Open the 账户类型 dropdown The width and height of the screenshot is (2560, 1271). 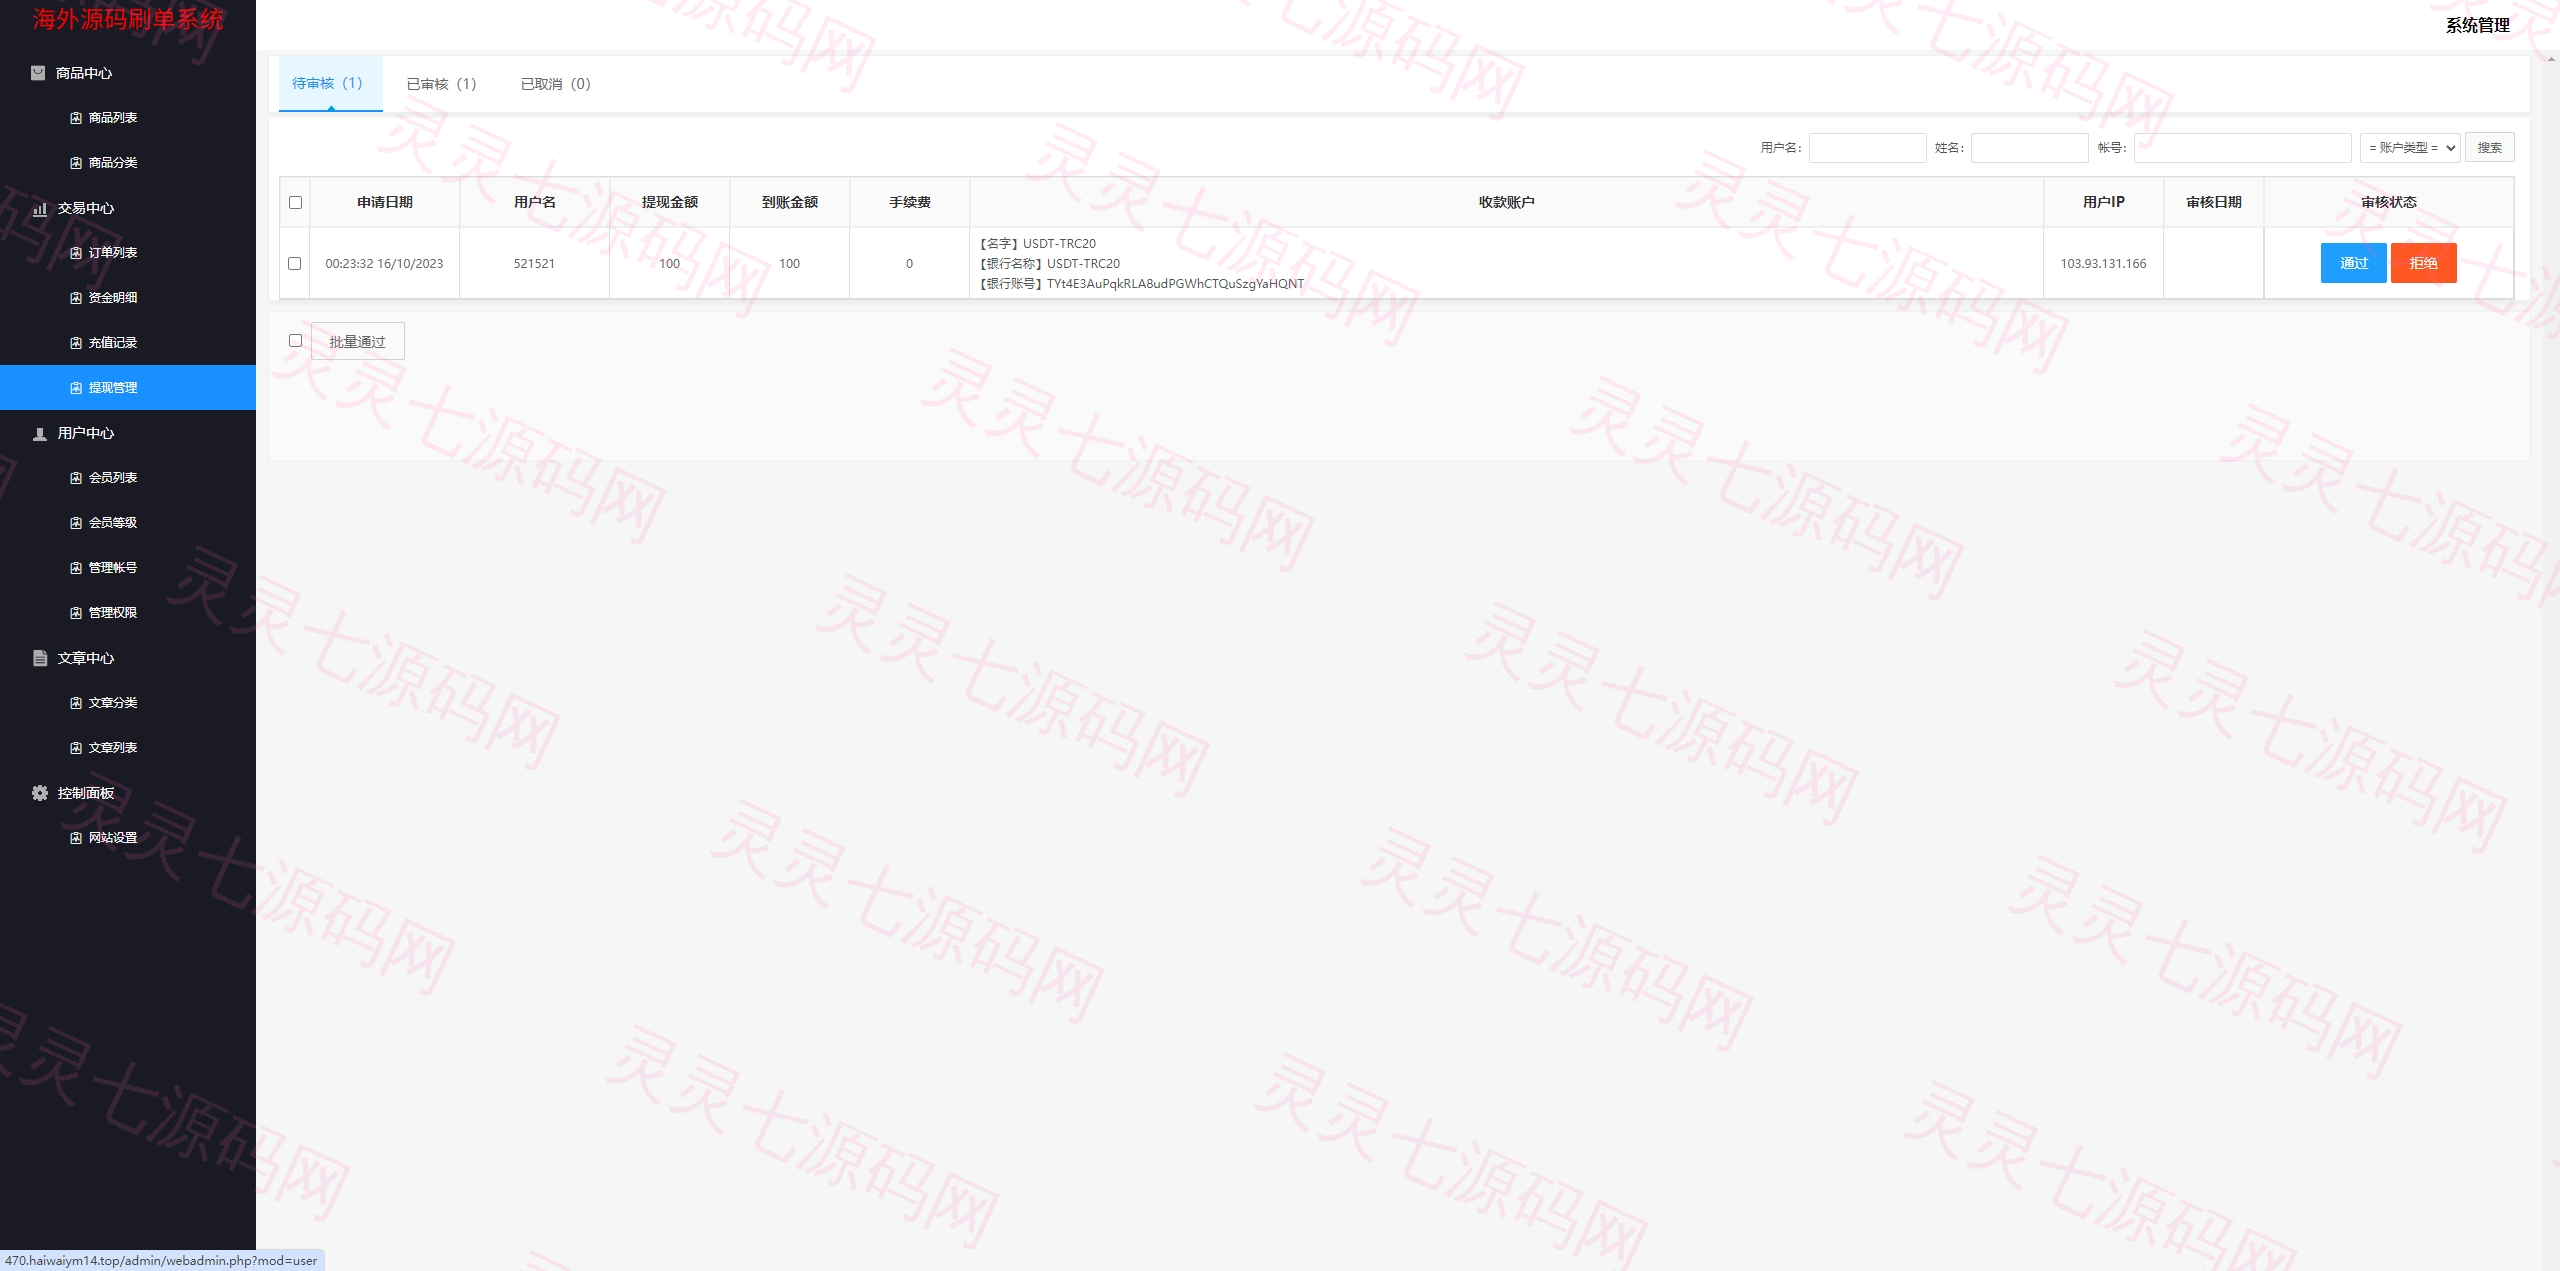(2410, 148)
